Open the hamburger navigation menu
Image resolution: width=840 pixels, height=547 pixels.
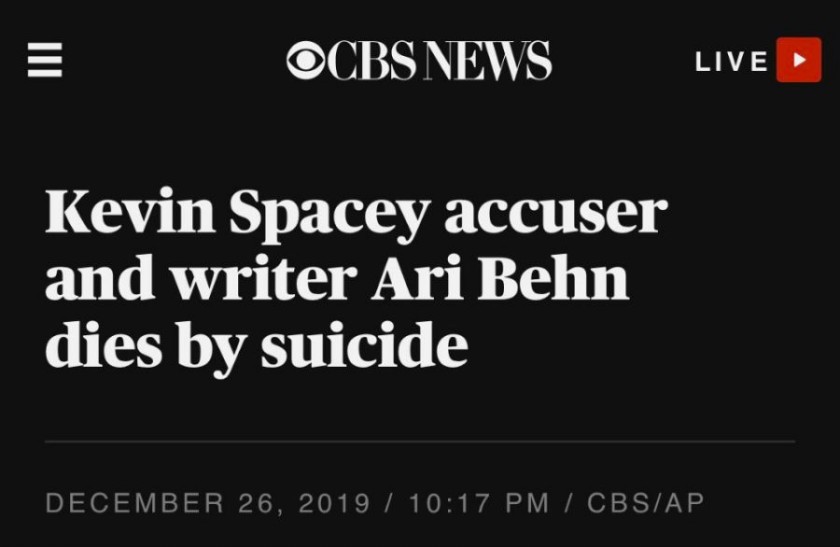point(45,61)
